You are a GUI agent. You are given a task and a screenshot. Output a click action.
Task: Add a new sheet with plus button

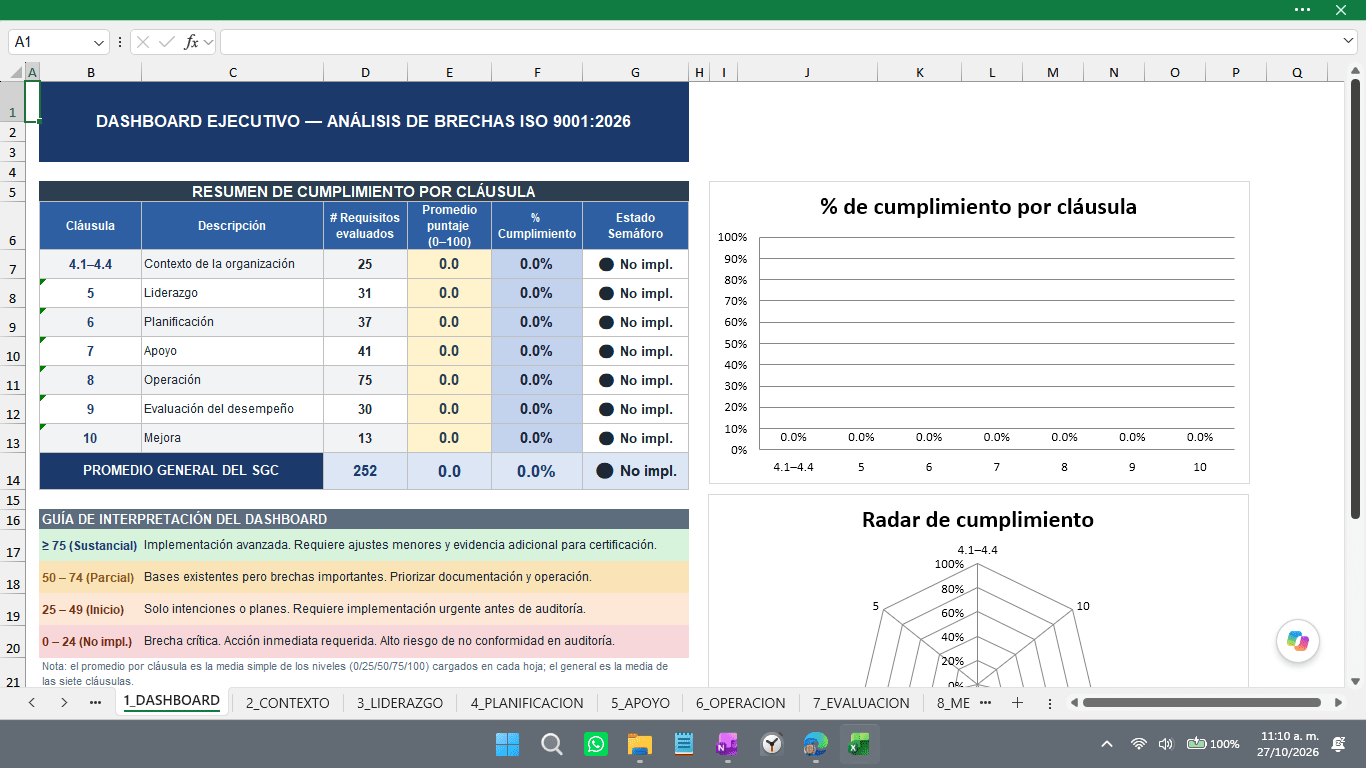[1017, 703]
